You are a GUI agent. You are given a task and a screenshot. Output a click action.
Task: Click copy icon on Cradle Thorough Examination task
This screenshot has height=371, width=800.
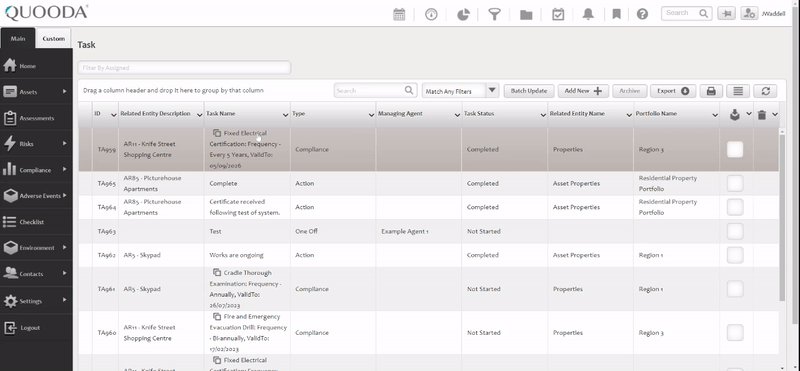tap(217, 273)
